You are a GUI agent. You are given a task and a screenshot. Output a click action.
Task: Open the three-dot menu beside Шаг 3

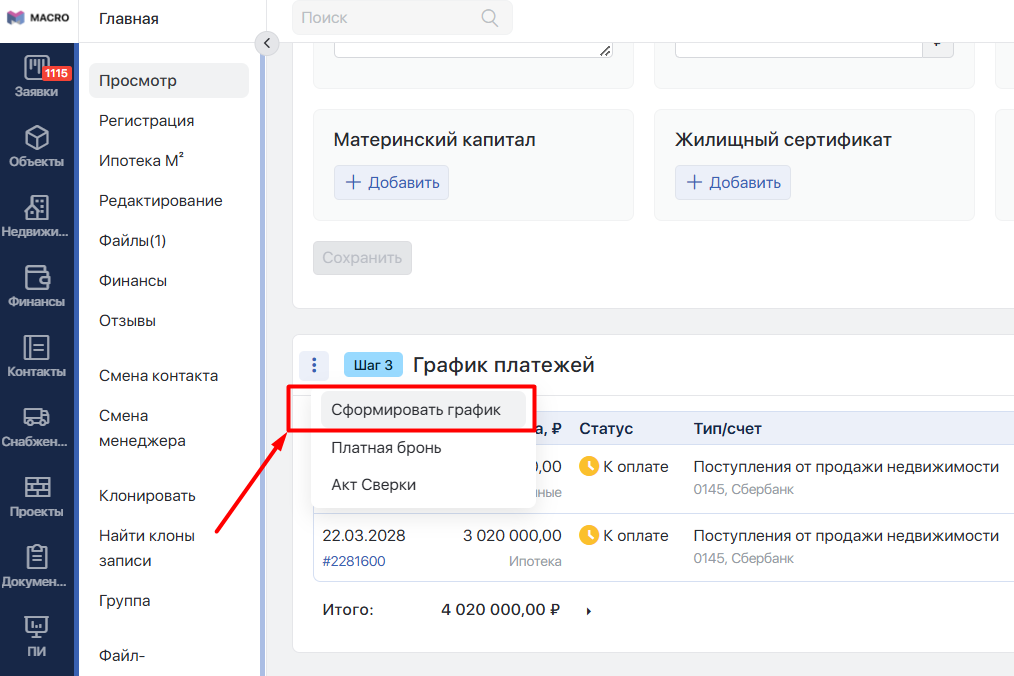[x=314, y=365]
